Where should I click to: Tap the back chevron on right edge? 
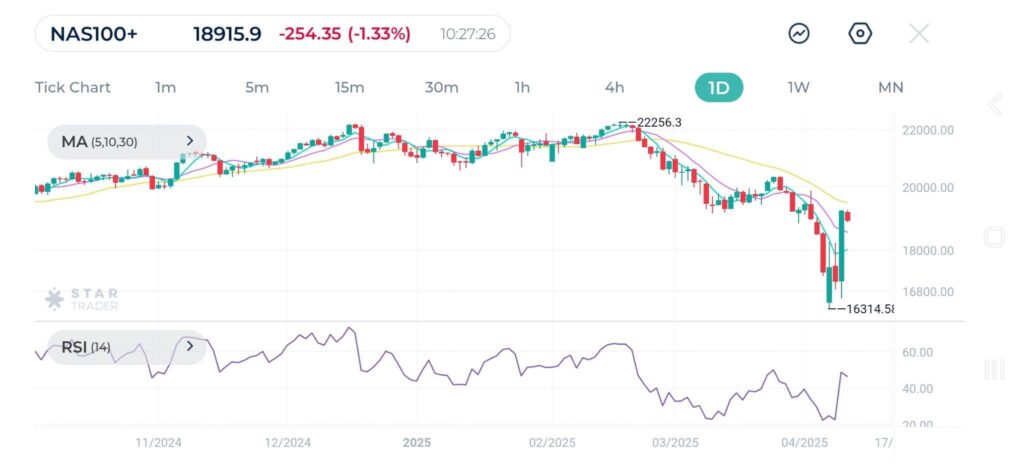click(x=994, y=105)
